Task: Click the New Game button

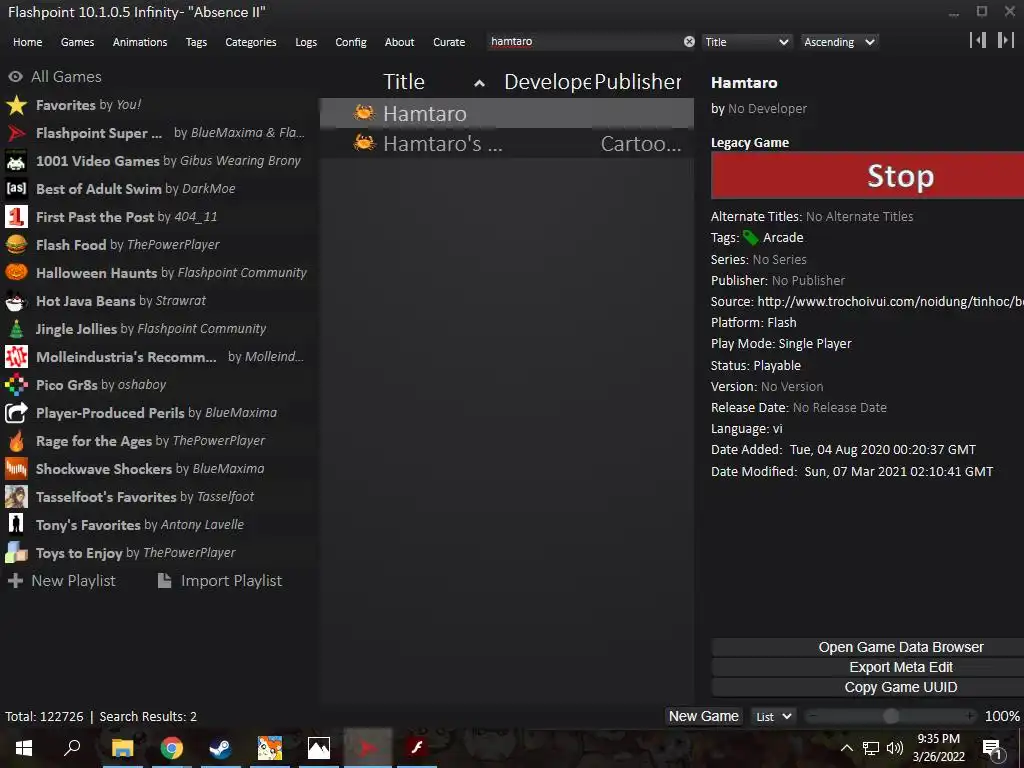Action: tap(703, 716)
